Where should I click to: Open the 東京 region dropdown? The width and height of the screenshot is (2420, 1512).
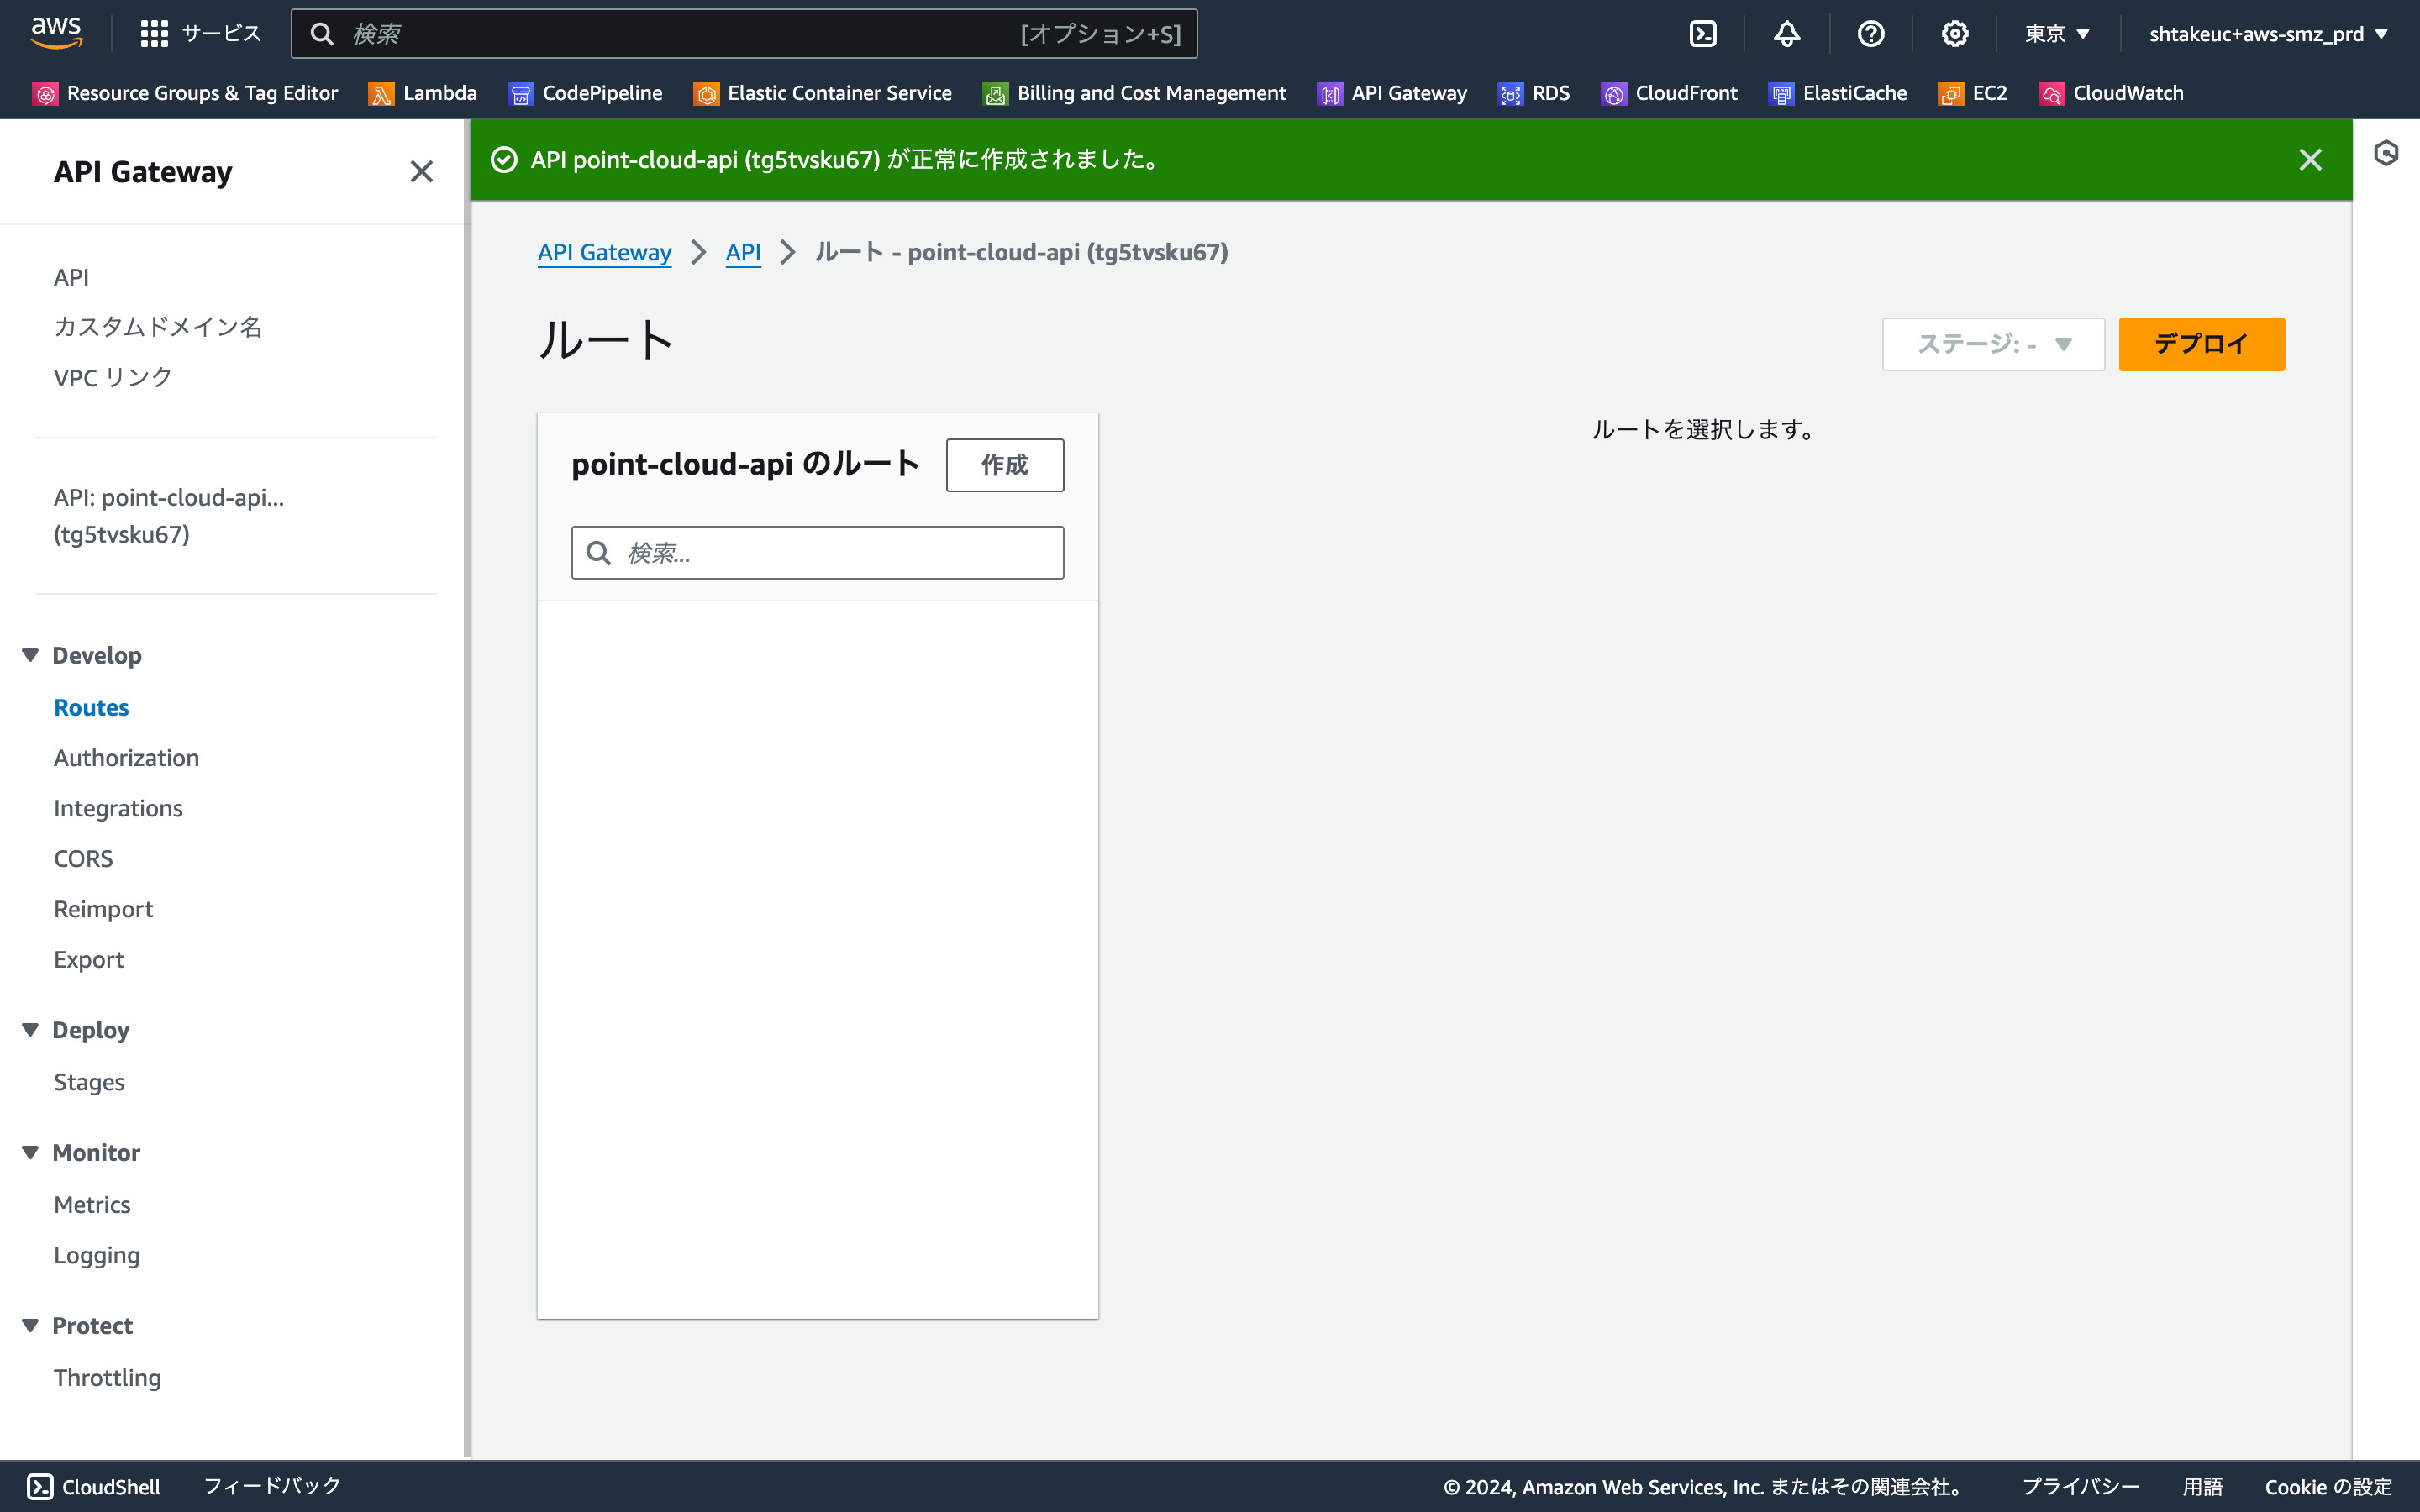click(x=2057, y=34)
